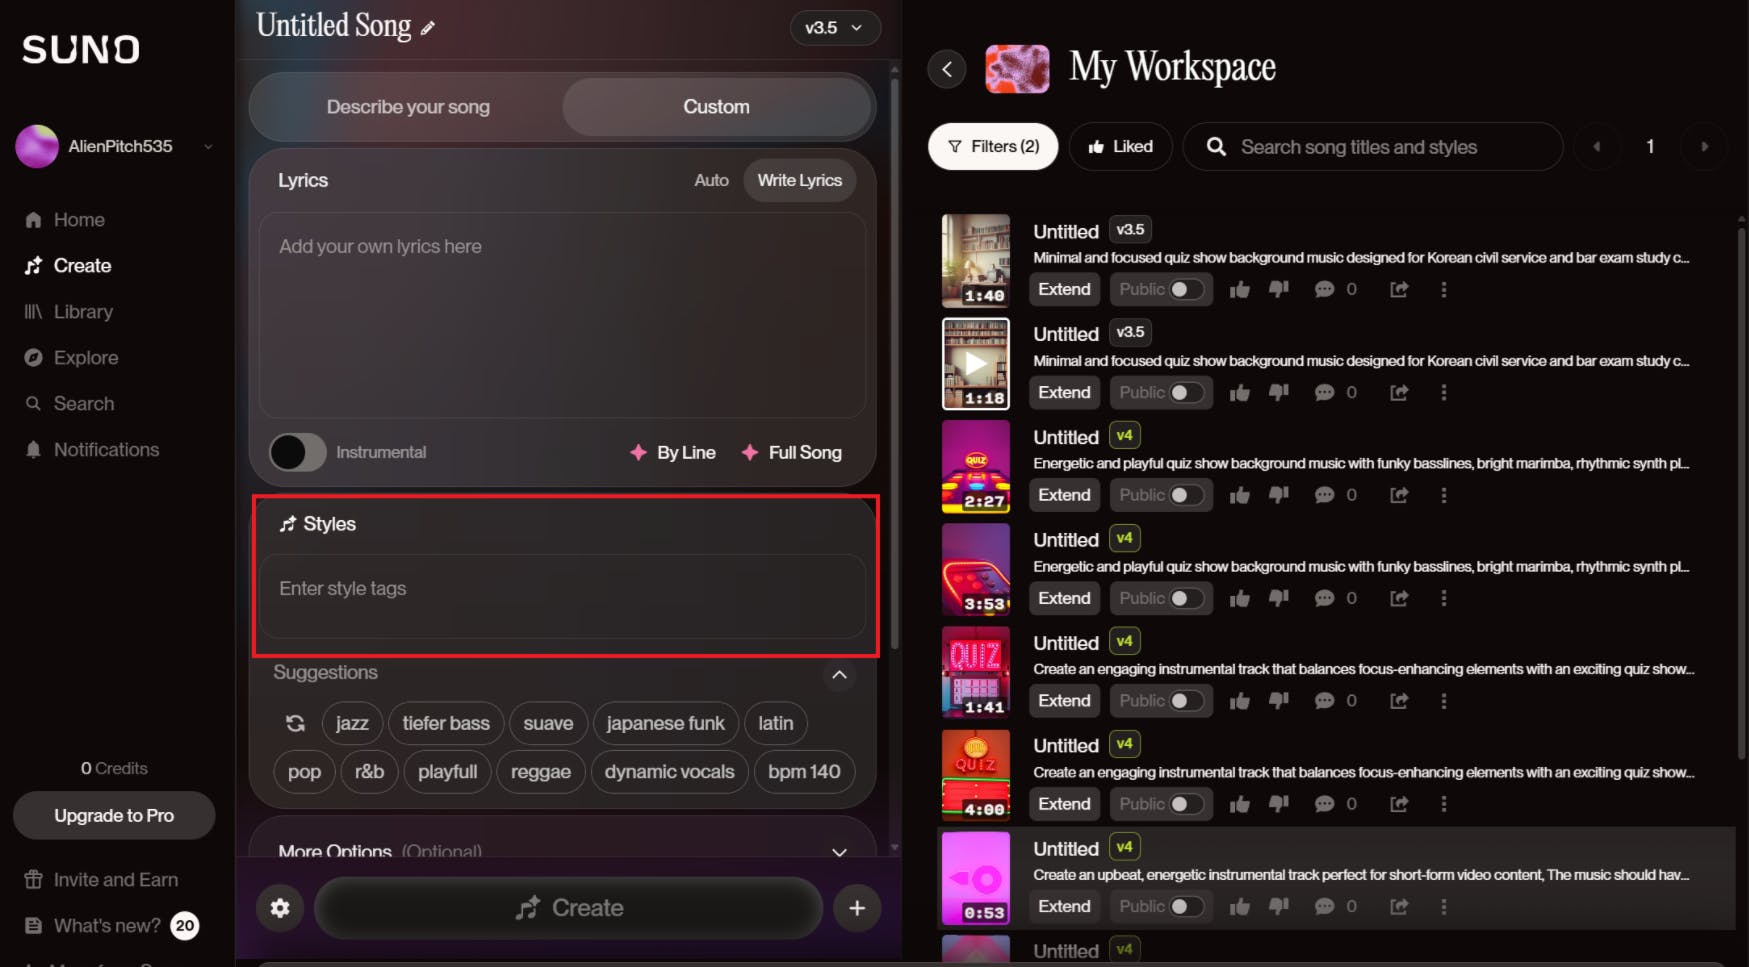This screenshot has width=1749, height=967.
Task: Like the 1:18 Untitled song
Action: tap(1240, 392)
